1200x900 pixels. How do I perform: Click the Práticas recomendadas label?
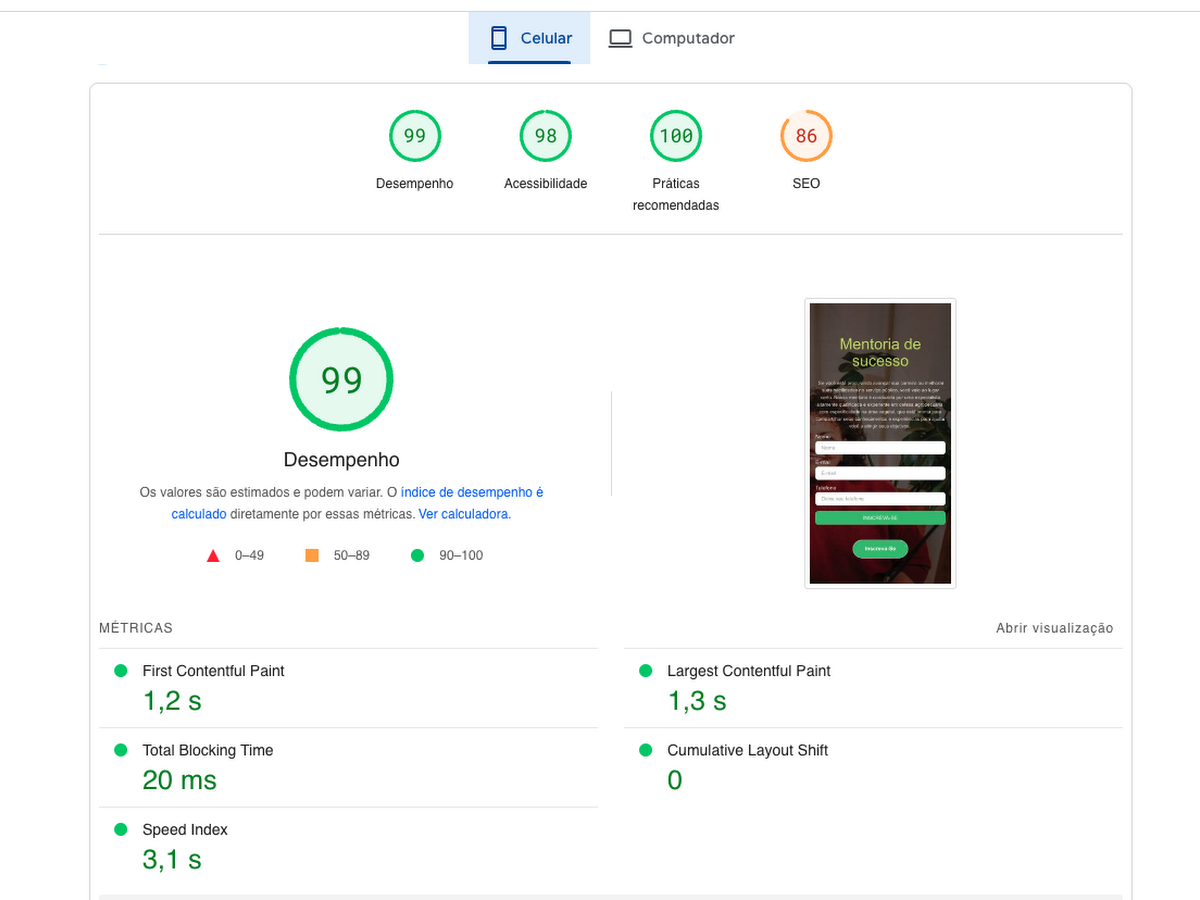coord(676,194)
